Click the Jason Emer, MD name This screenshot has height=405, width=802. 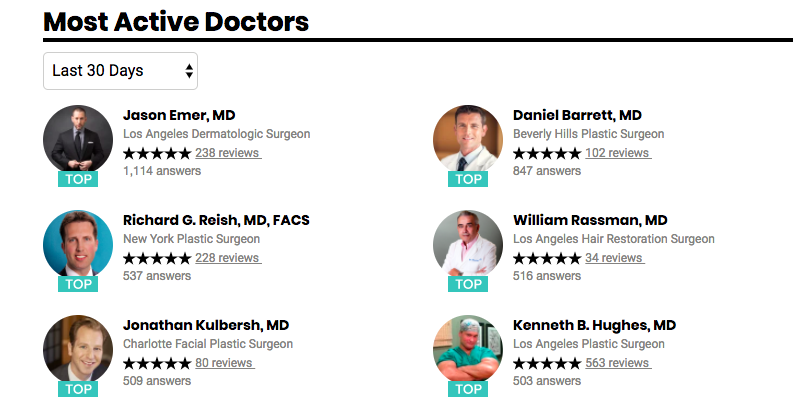(x=179, y=115)
